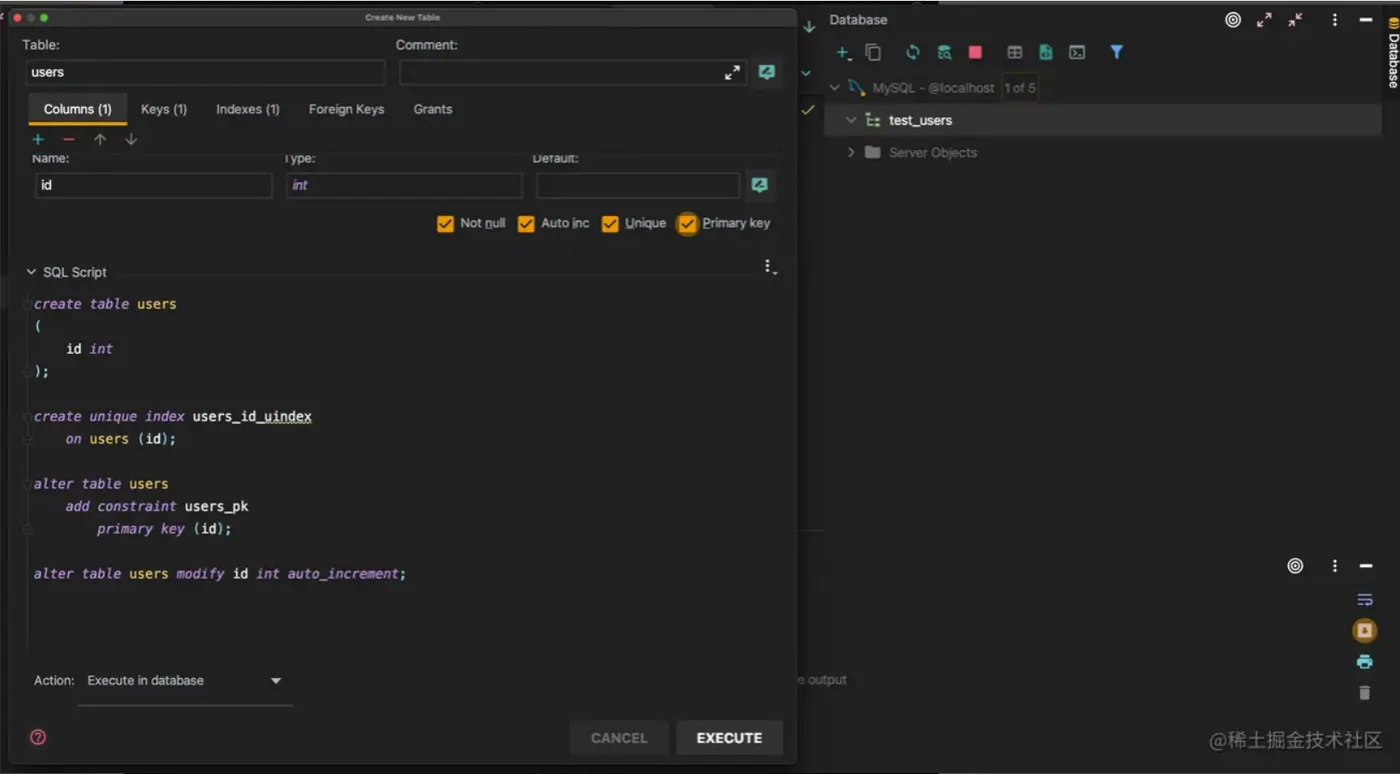Click the 1 of 5 schemas badge

[x=1020, y=88]
